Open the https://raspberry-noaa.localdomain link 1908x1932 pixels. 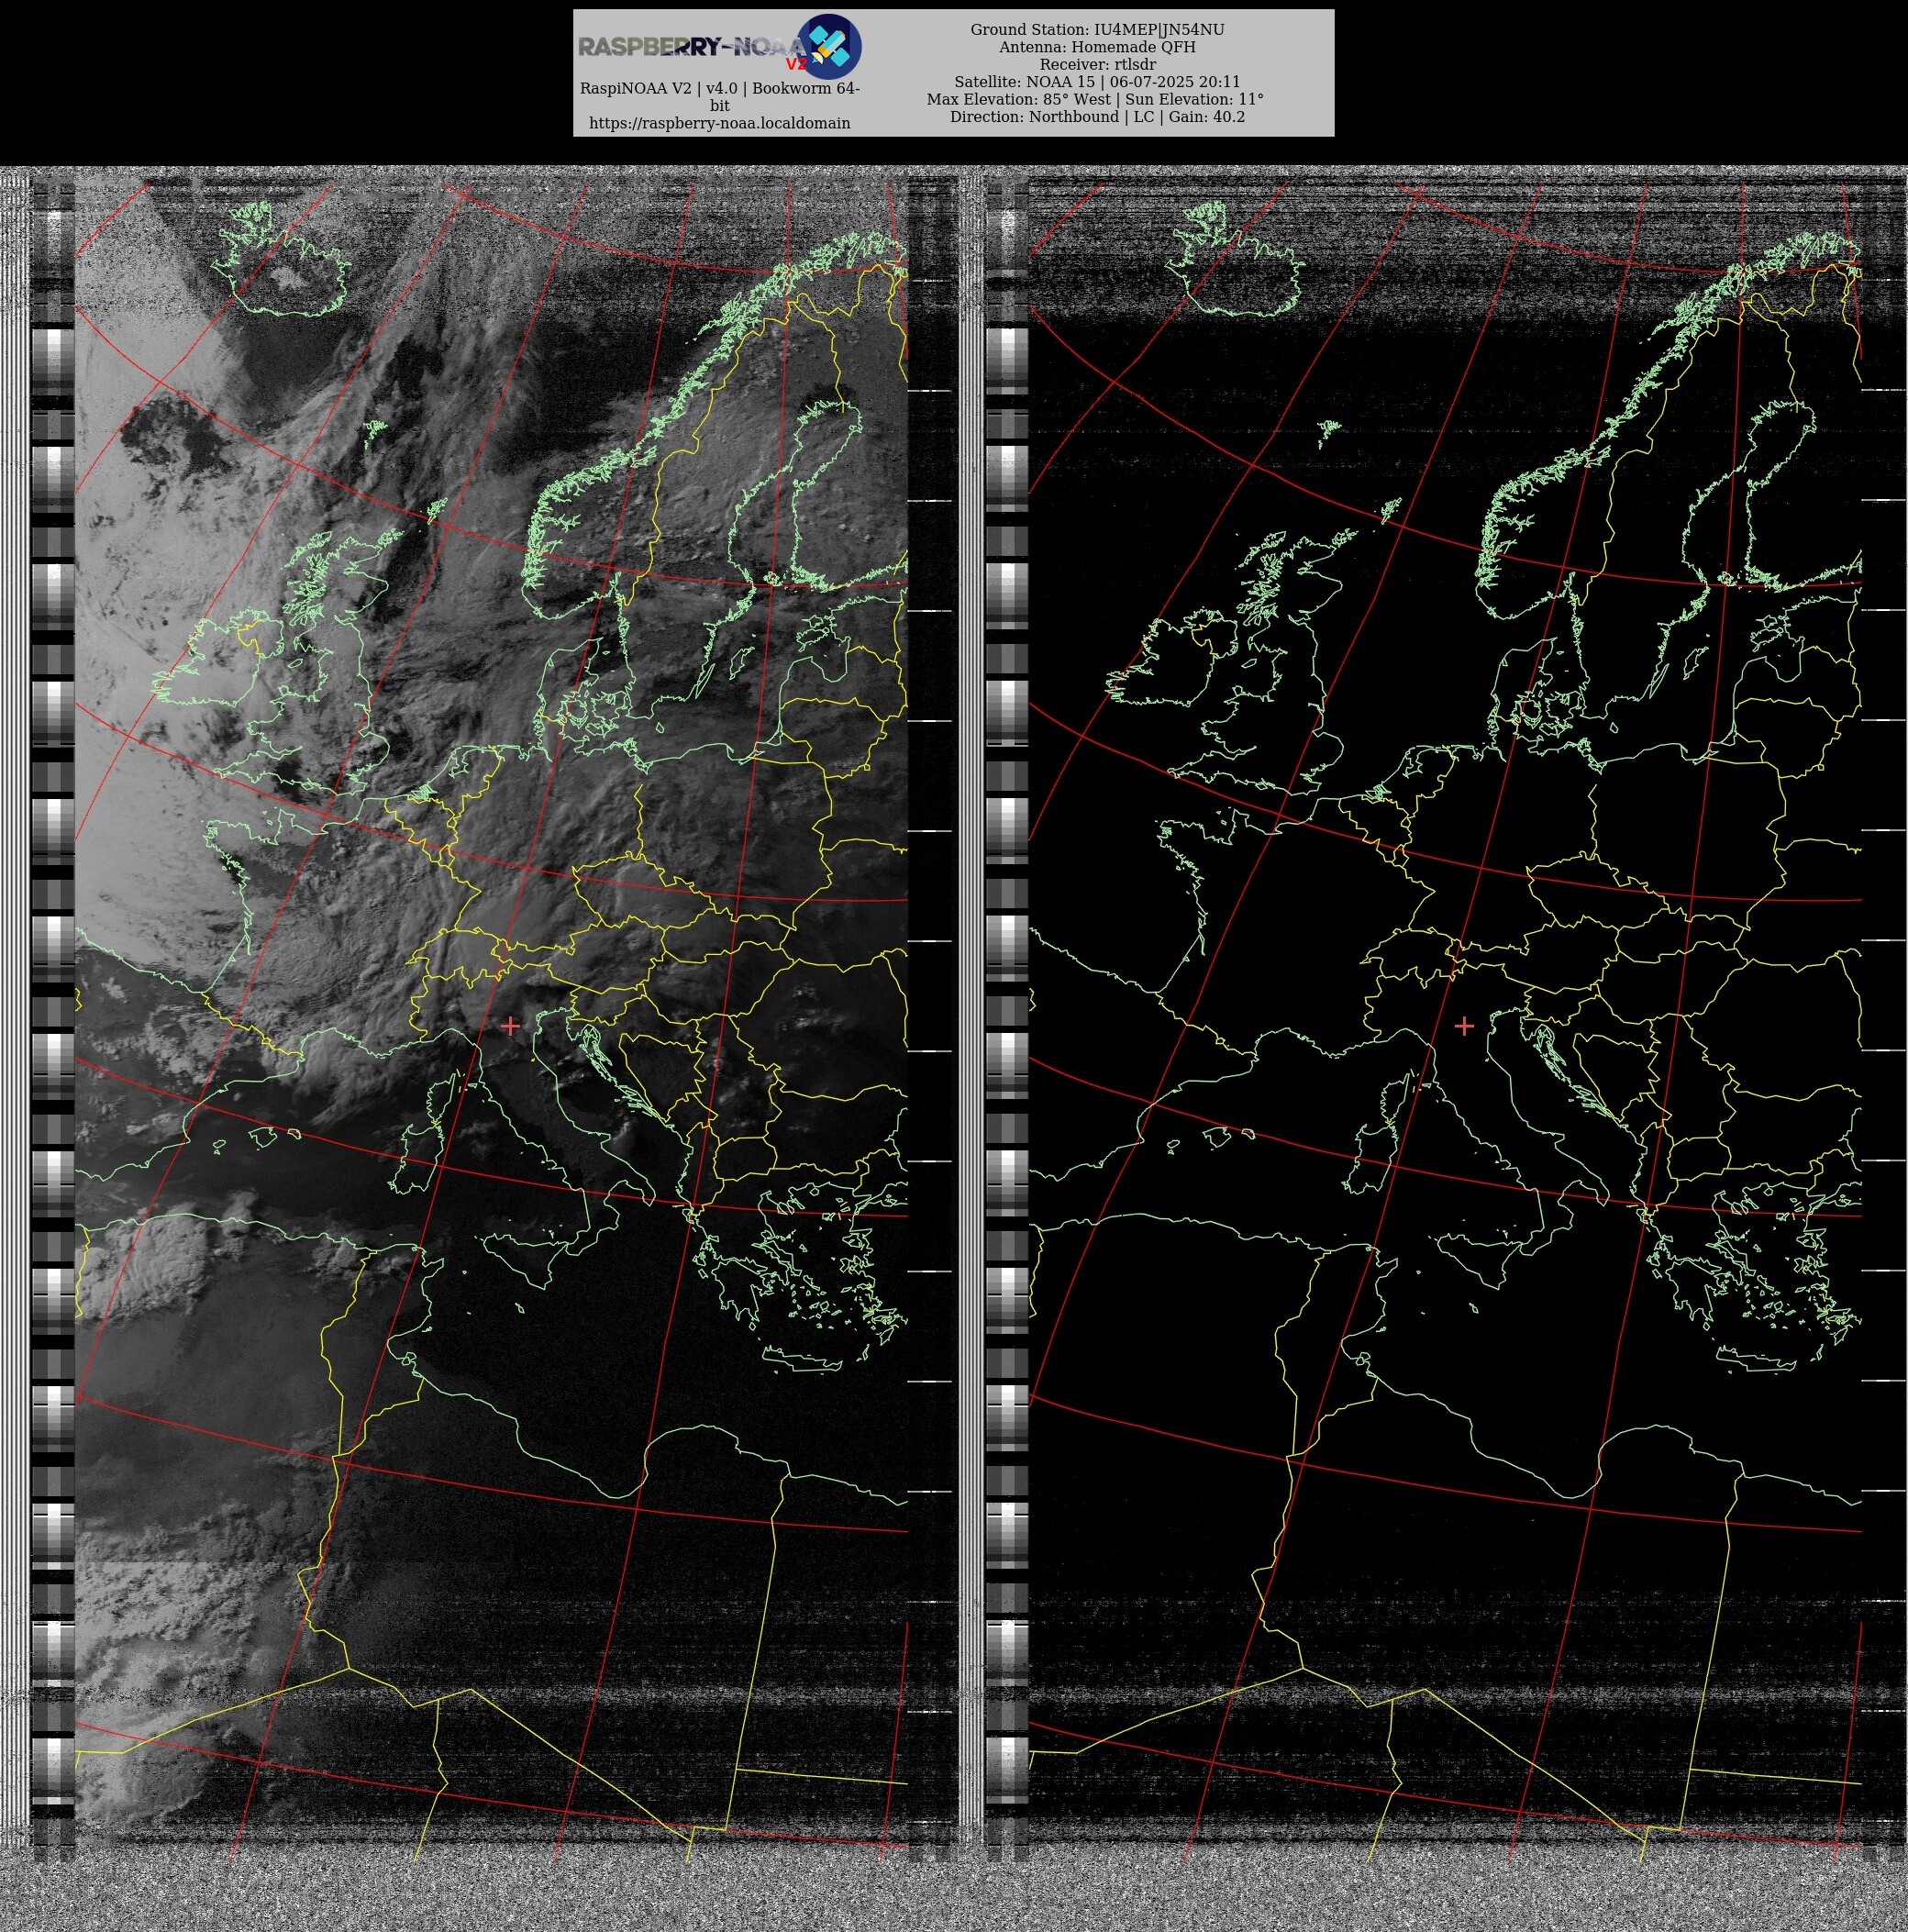pyautogui.click(x=719, y=123)
